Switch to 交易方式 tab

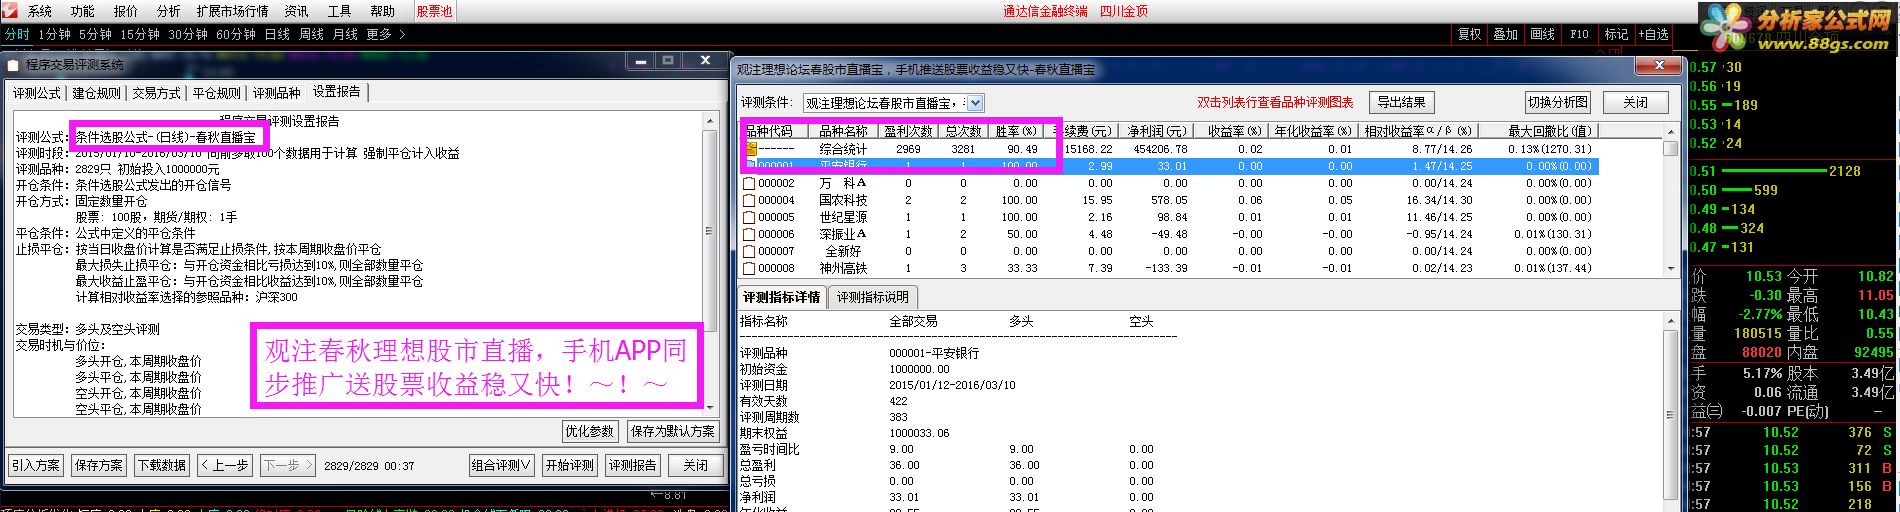[157, 93]
